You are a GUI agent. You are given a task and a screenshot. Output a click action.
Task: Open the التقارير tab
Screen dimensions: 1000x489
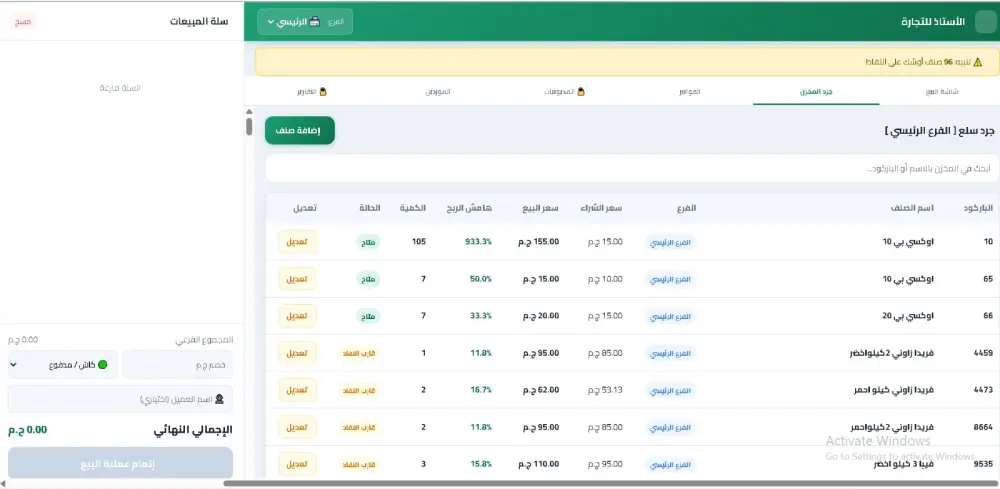tap(312, 92)
